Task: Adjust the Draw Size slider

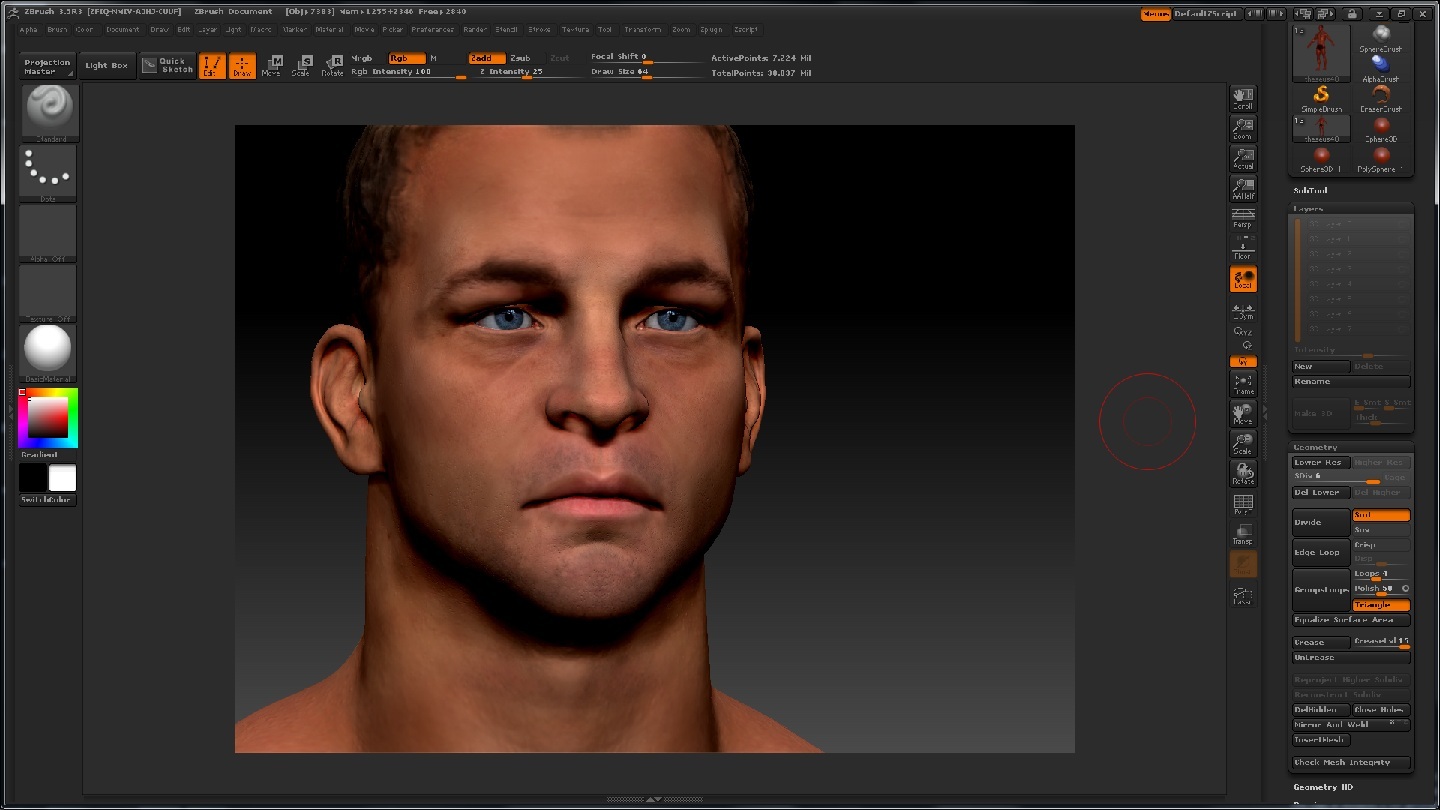Action: click(646, 72)
